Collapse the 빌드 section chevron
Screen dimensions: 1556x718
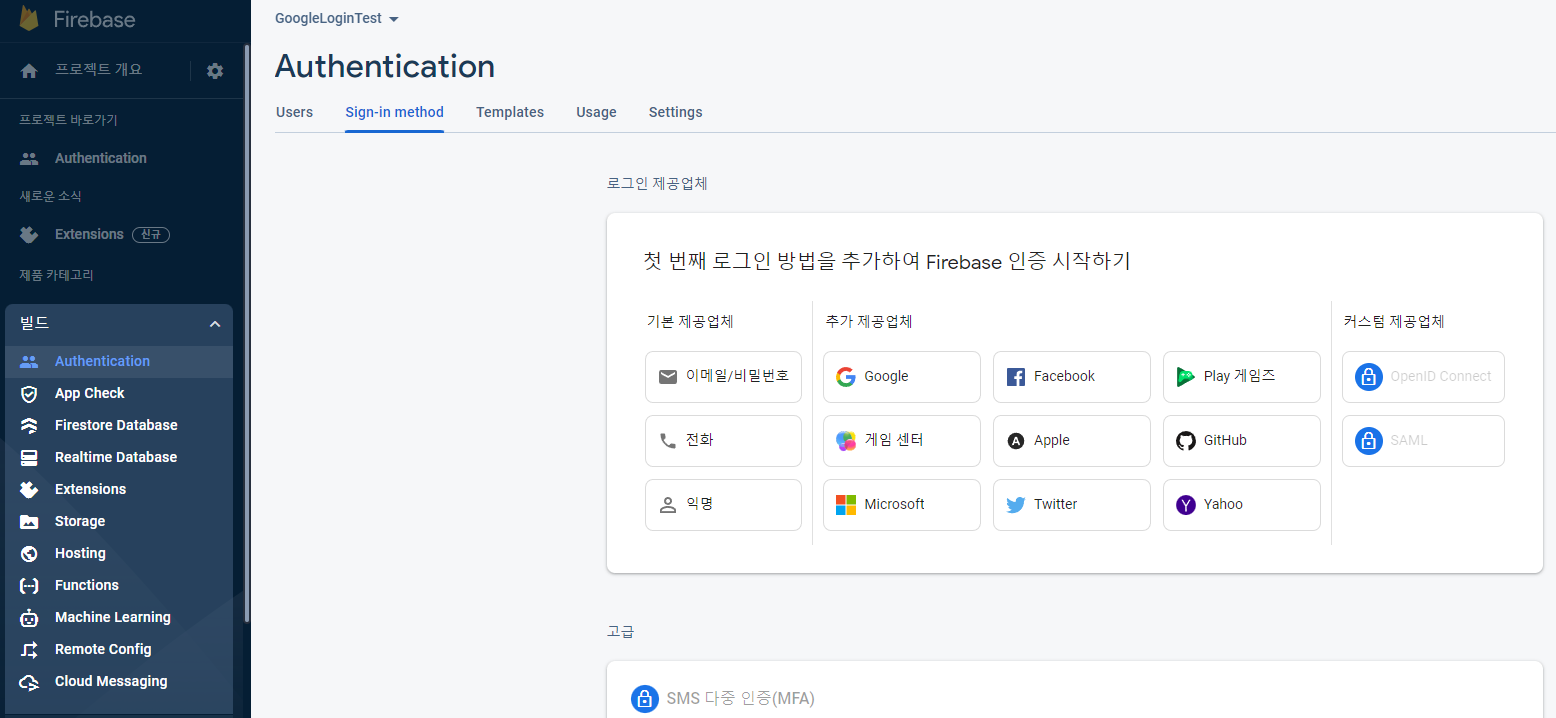point(215,324)
